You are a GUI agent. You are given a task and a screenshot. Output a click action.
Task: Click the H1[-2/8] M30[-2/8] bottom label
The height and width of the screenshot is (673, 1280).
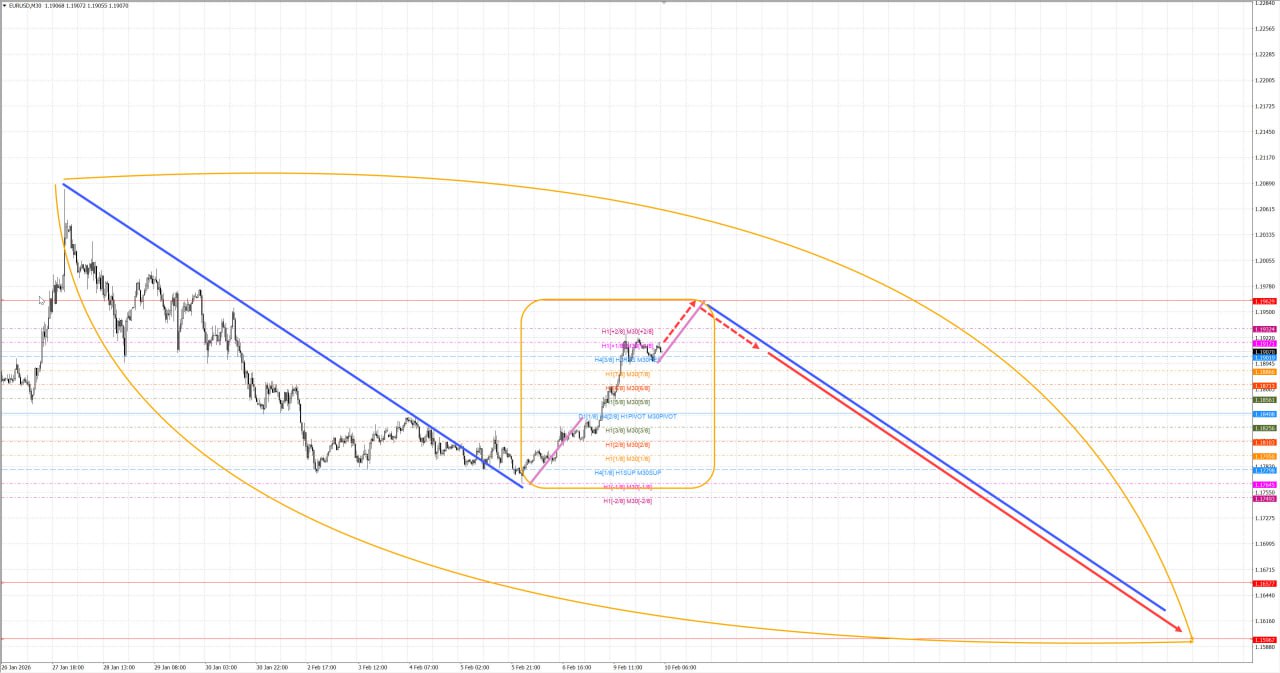pyautogui.click(x=628, y=501)
